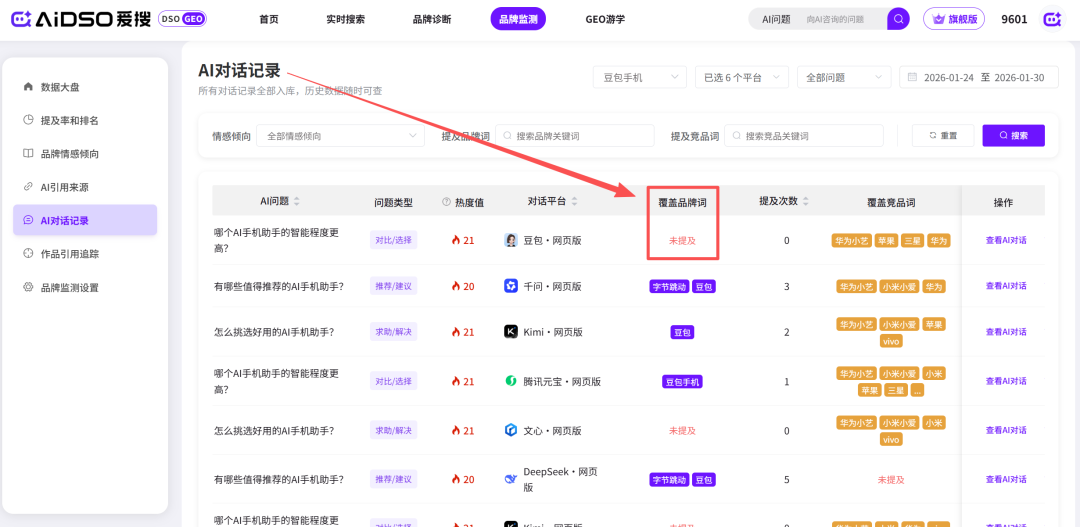Open the 豆包手机 brand dropdown
Image resolution: width=1080 pixels, height=527 pixels.
(640, 77)
